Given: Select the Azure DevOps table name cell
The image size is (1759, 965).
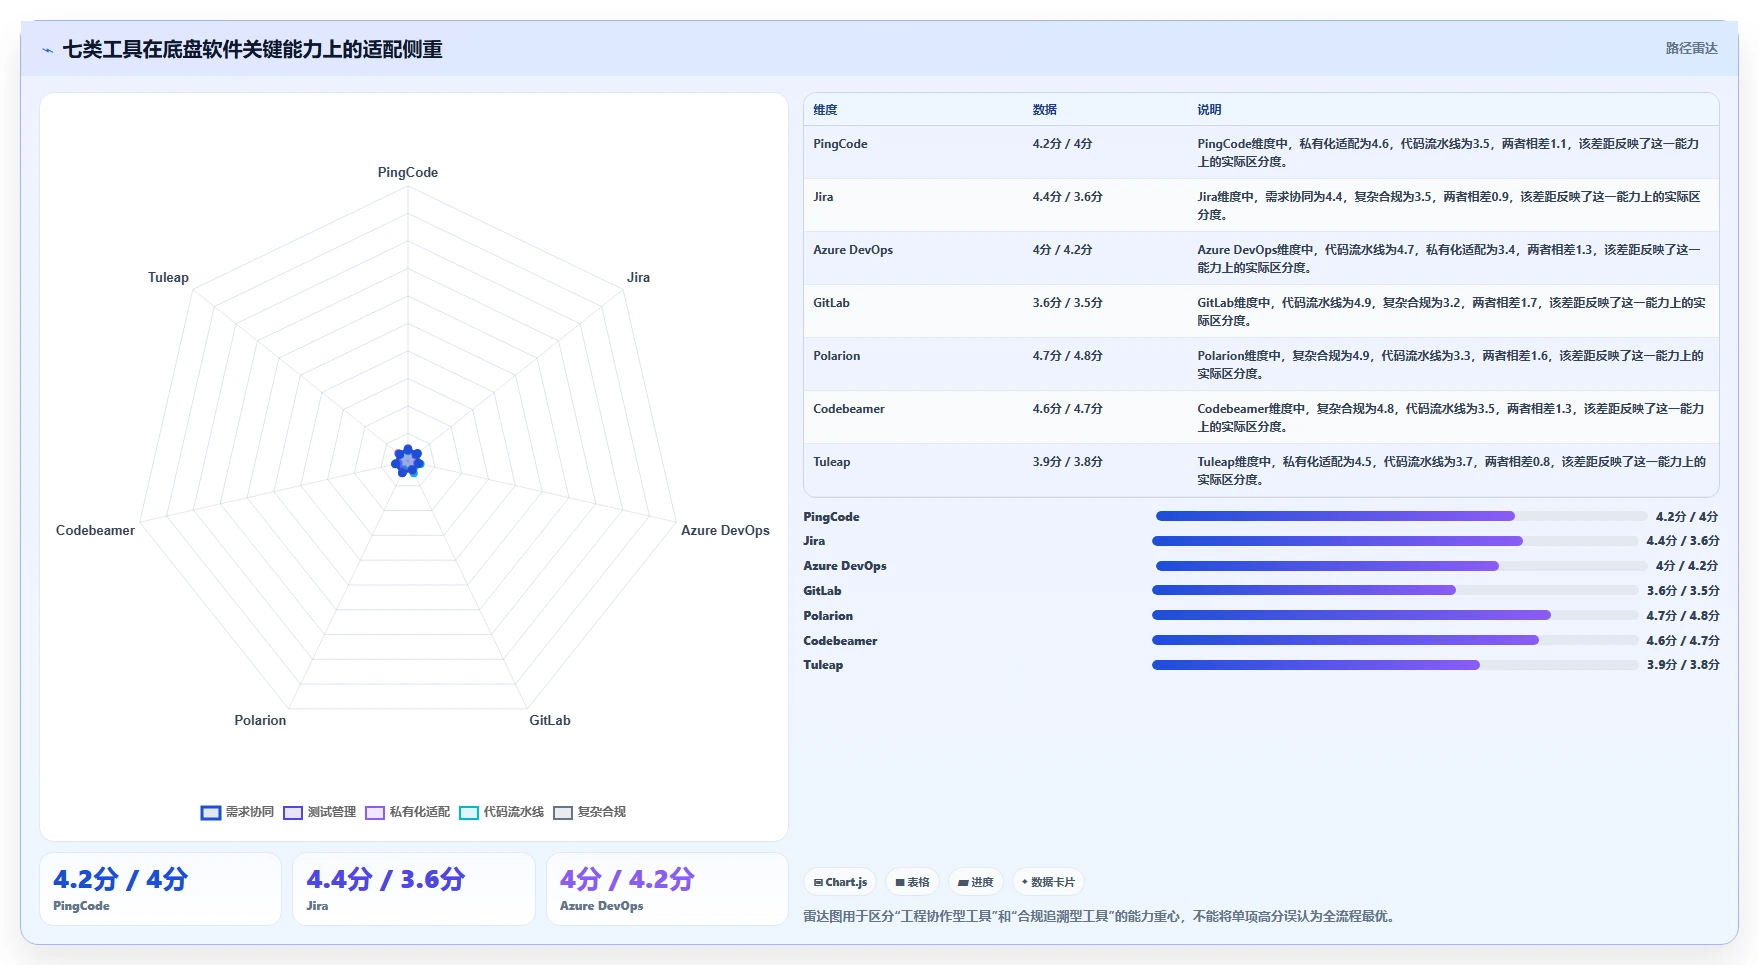Looking at the screenshot, I should tap(853, 250).
